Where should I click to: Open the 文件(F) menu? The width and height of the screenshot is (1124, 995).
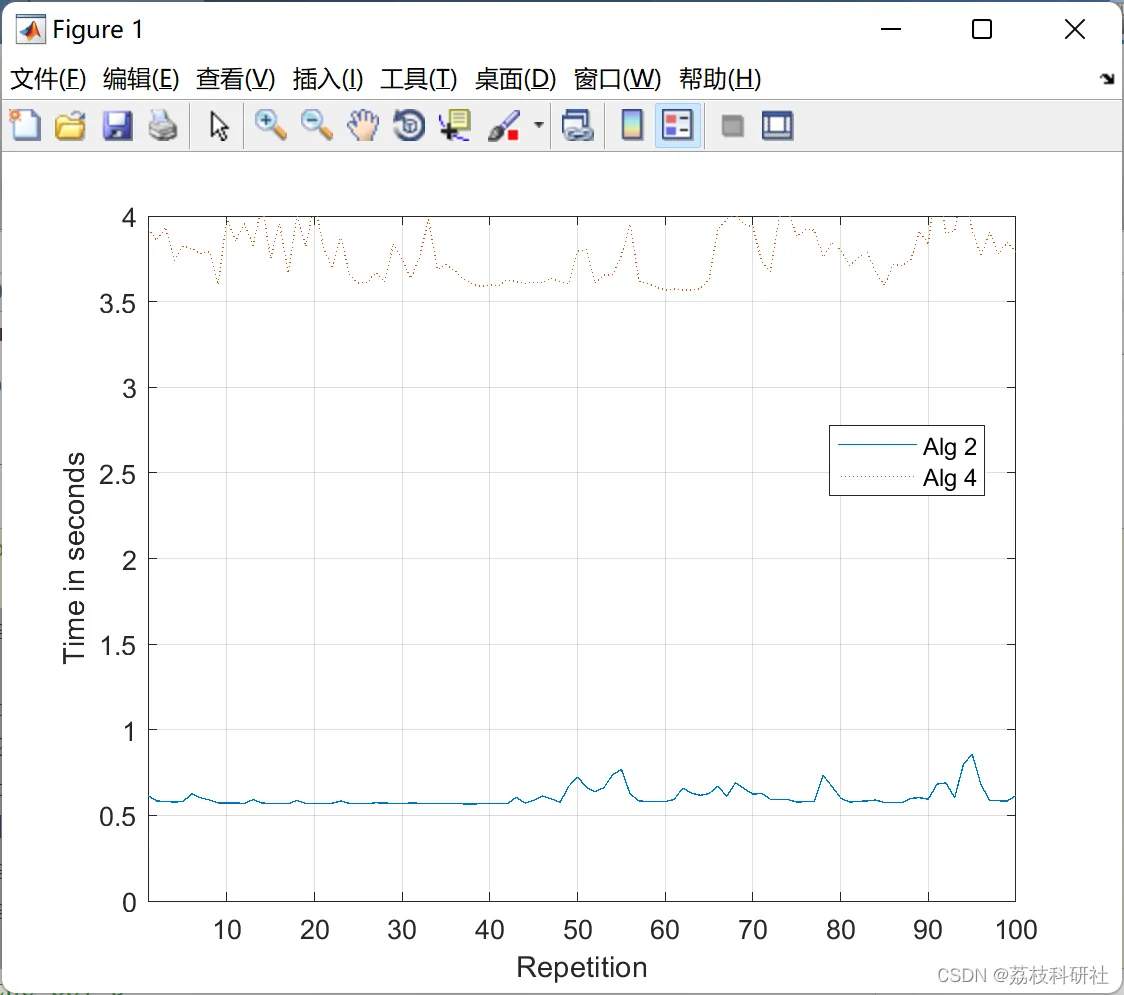pyautogui.click(x=48, y=79)
